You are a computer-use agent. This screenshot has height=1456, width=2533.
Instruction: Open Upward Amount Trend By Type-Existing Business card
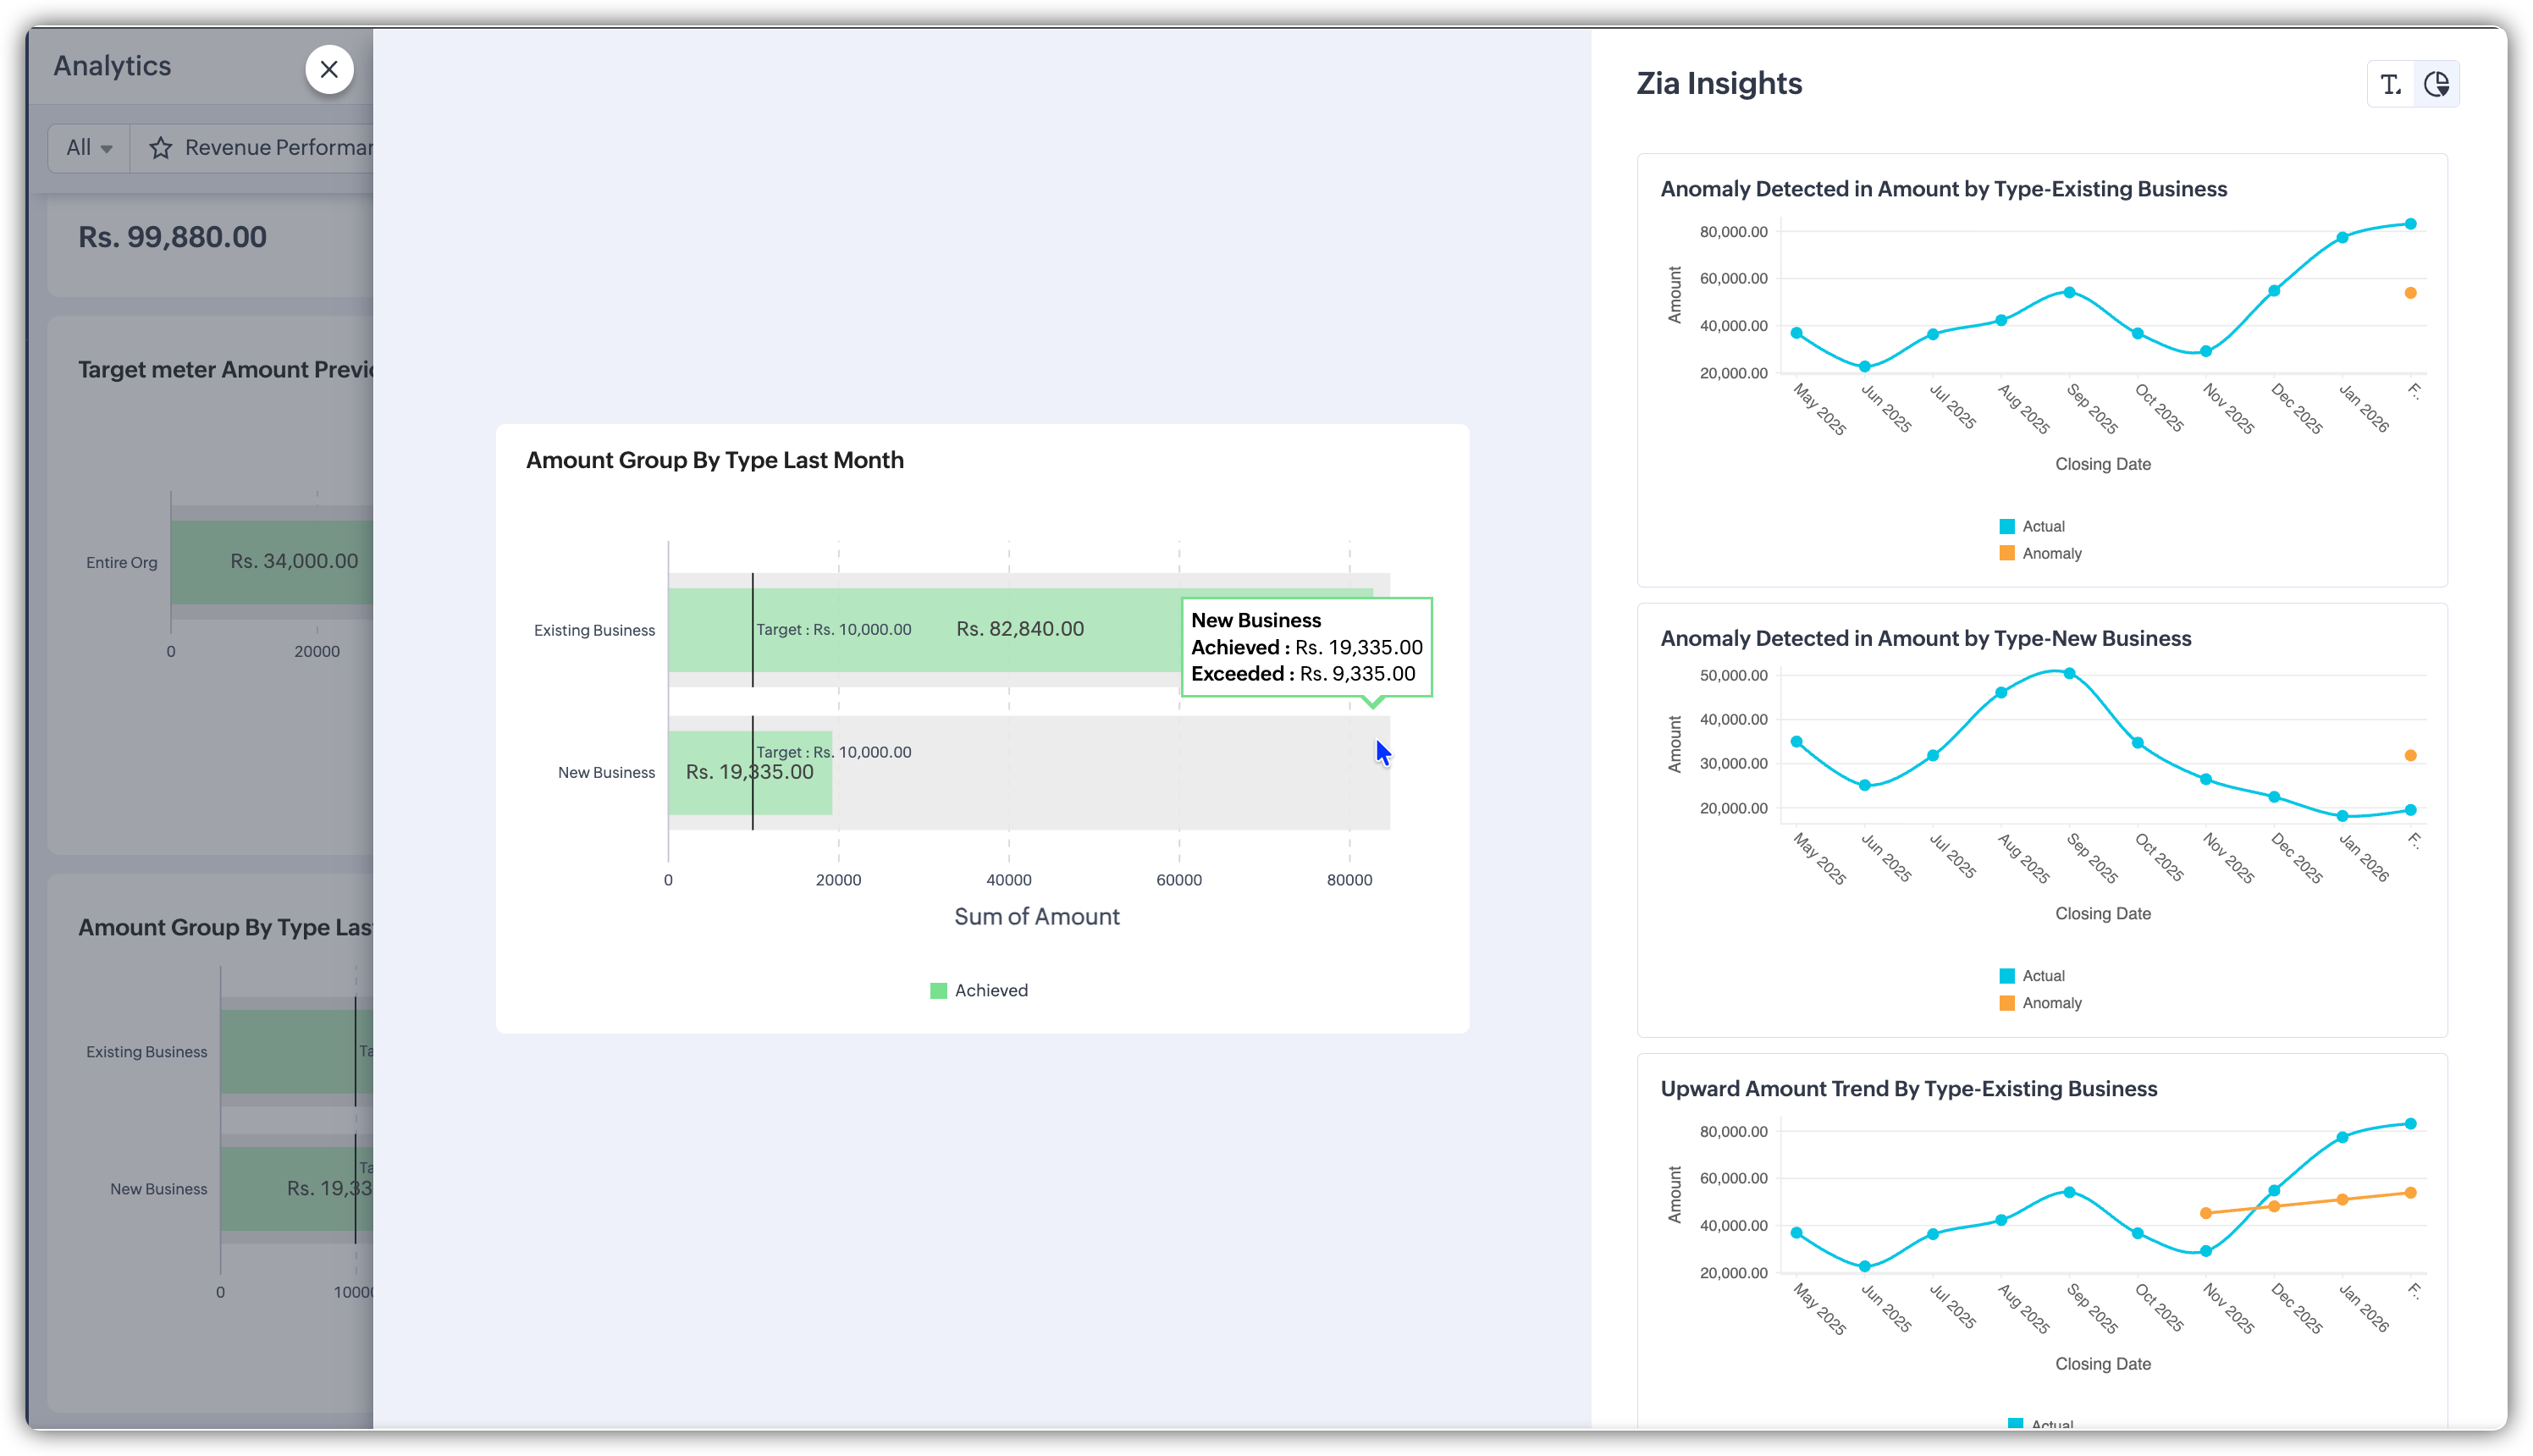tap(1908, 1088)
